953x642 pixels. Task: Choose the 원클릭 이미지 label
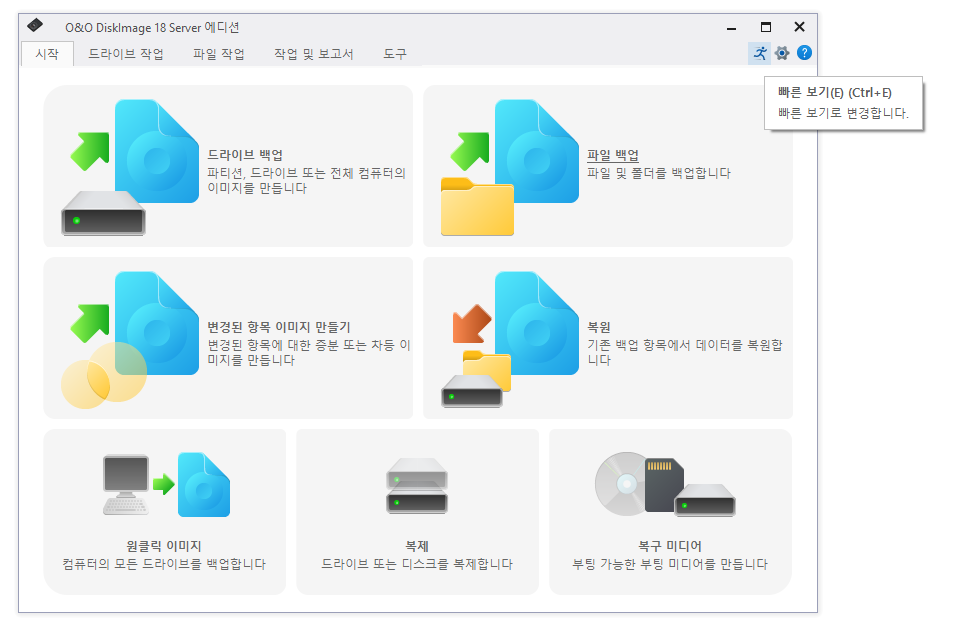click(x=163, y=546)
